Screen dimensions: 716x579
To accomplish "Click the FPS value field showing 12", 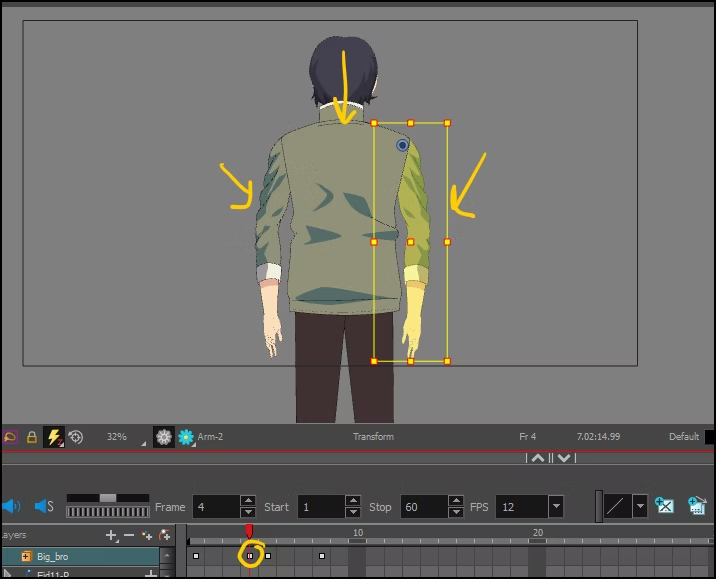I will (522, 507).
